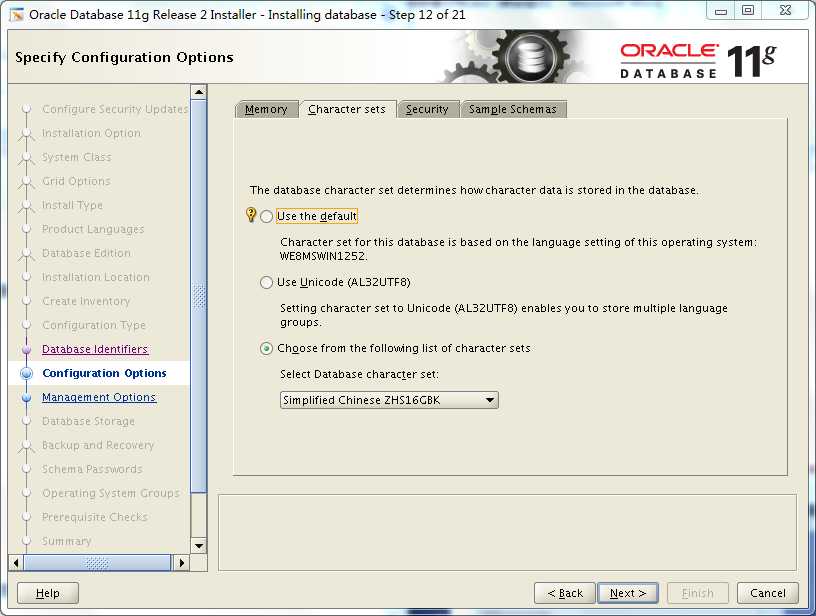816x616 pixels.
Task: Click the sidebar vertical scrollbar thumb
Action: (x=199, y=296)
